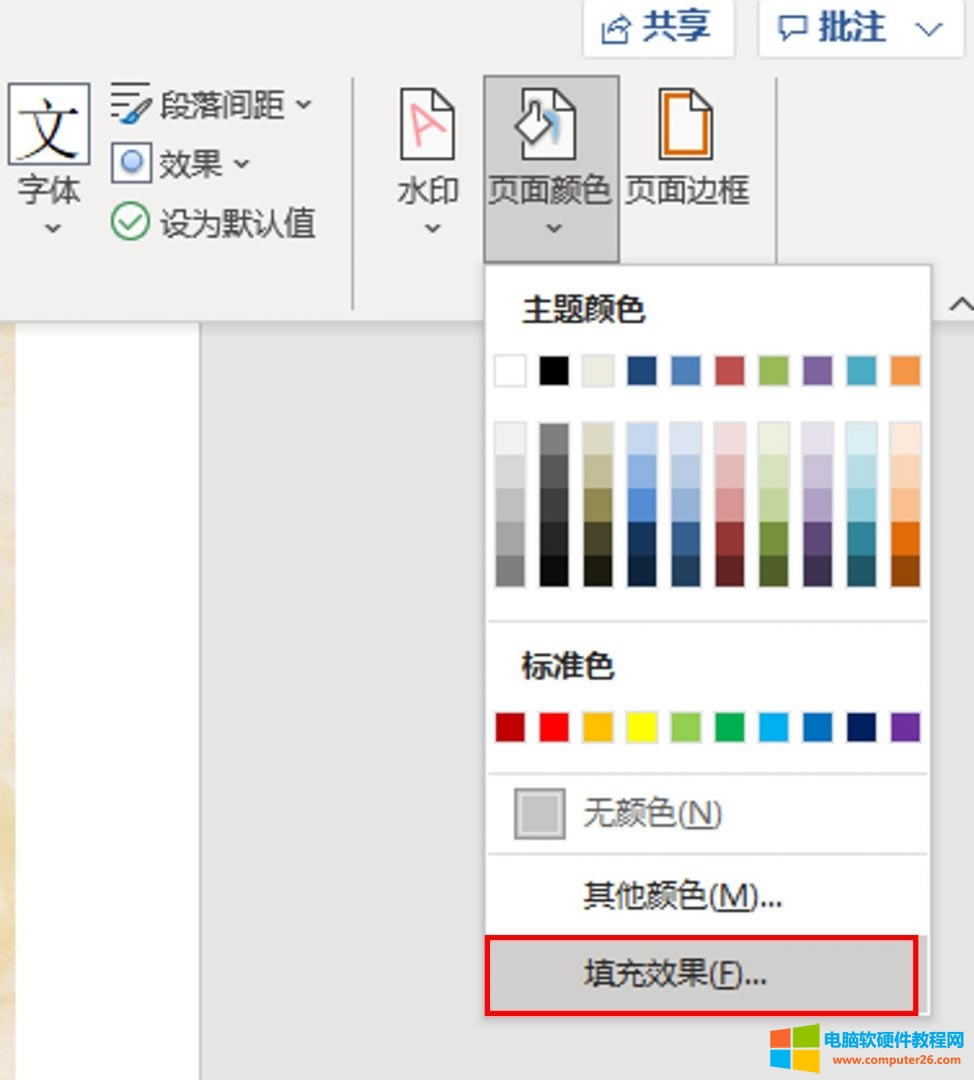Viewport: 974px width, 1080px height.
Task: Click the 页面颜色 page color button
Action: pos(550,169)
